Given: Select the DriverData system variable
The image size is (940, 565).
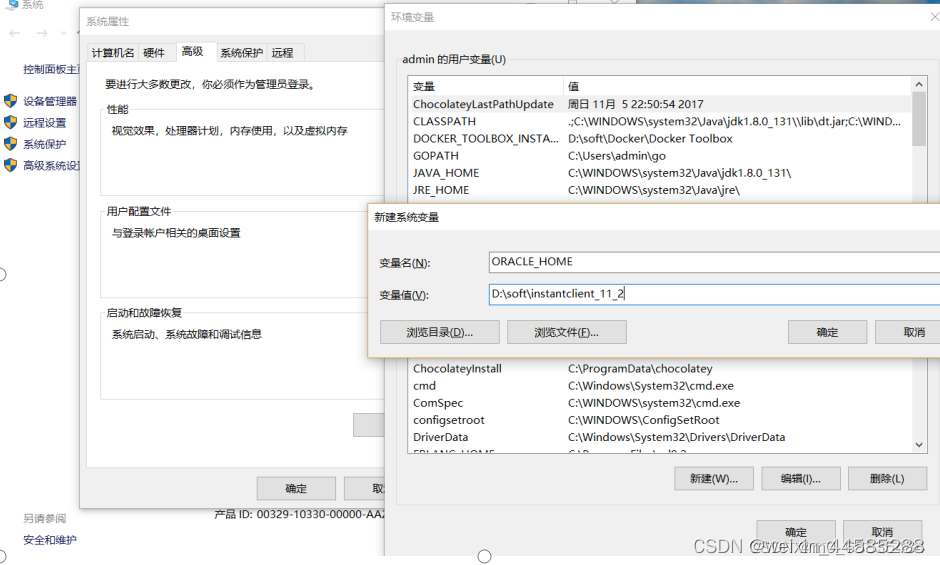Looking at the screenshot, I should coord(660,437).
